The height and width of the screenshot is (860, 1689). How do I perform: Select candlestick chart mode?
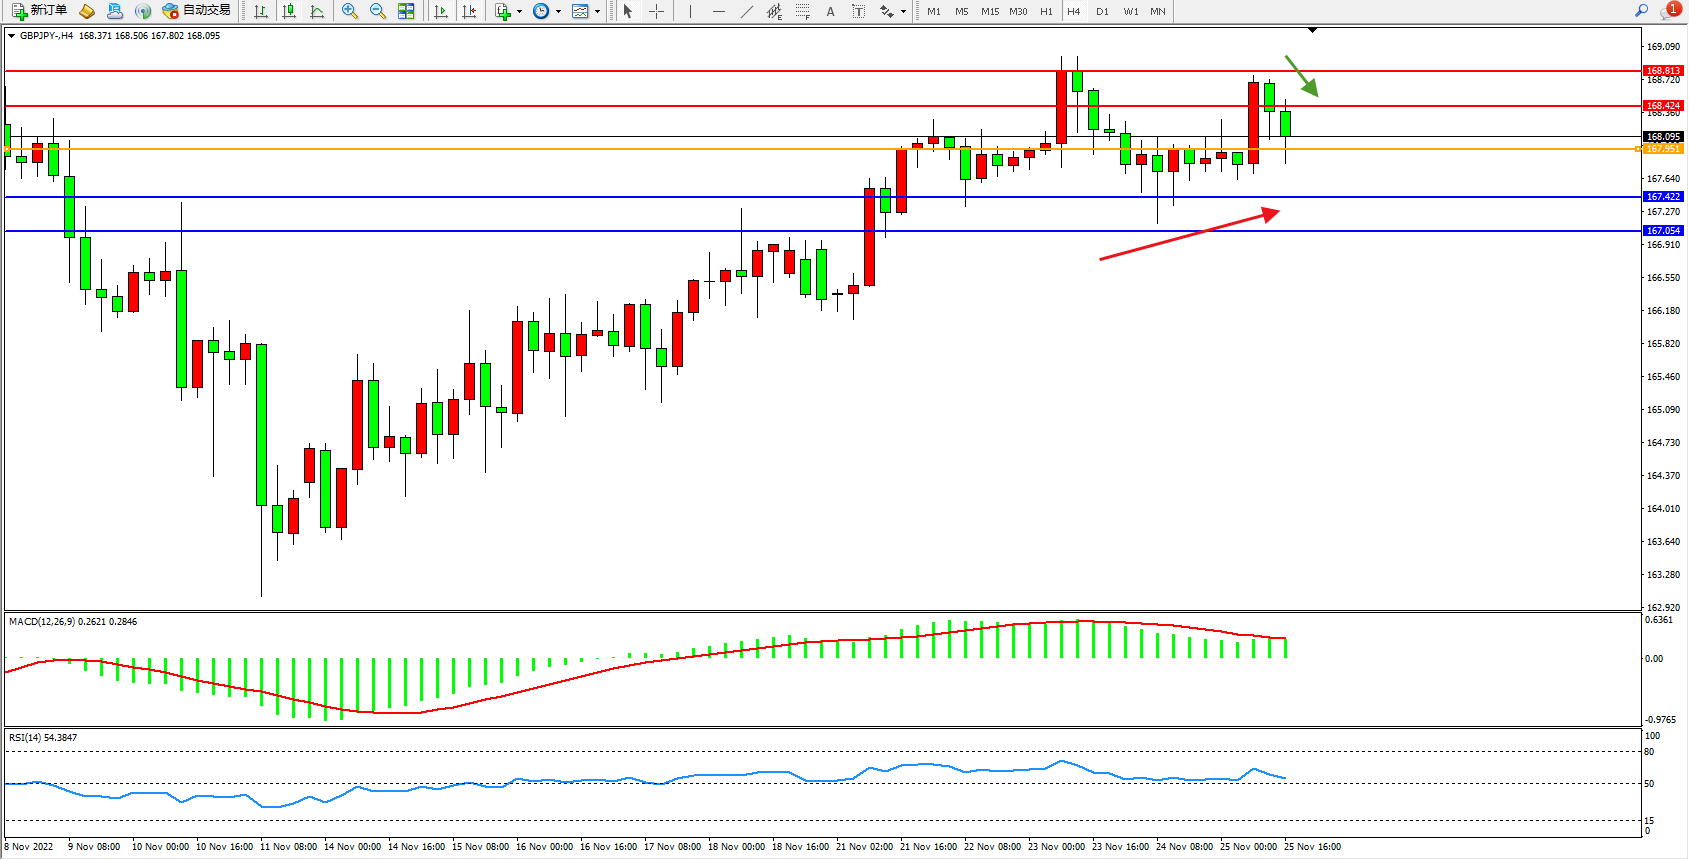click(x=289, y=11)
